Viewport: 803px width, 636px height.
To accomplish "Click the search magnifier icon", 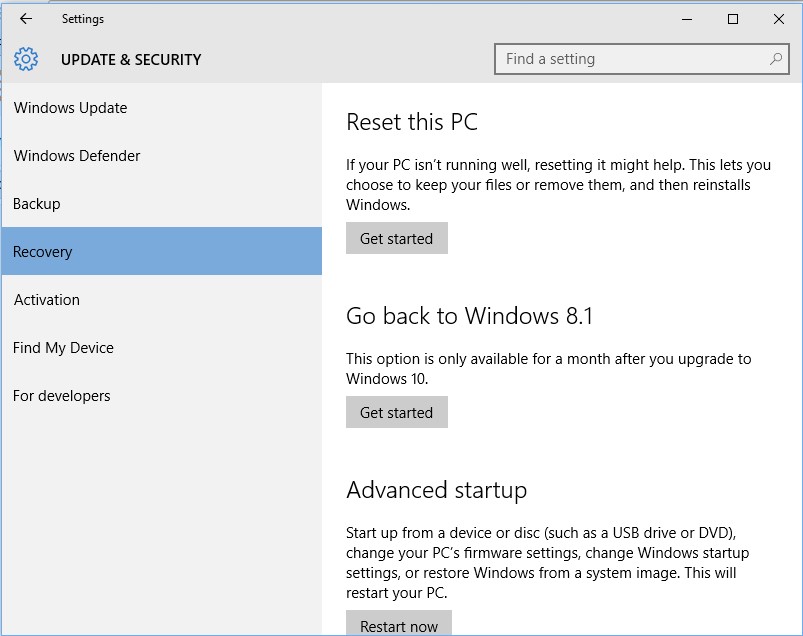I will tap(776, 59).
